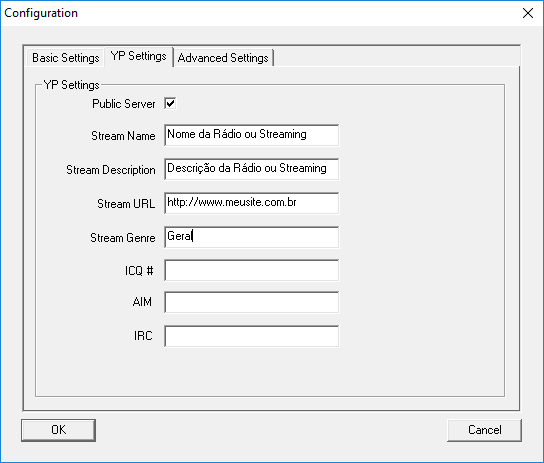Viewport: 544px width, 463px height.
Task: Click the Public Server label text
Action: tap(124, 104)
